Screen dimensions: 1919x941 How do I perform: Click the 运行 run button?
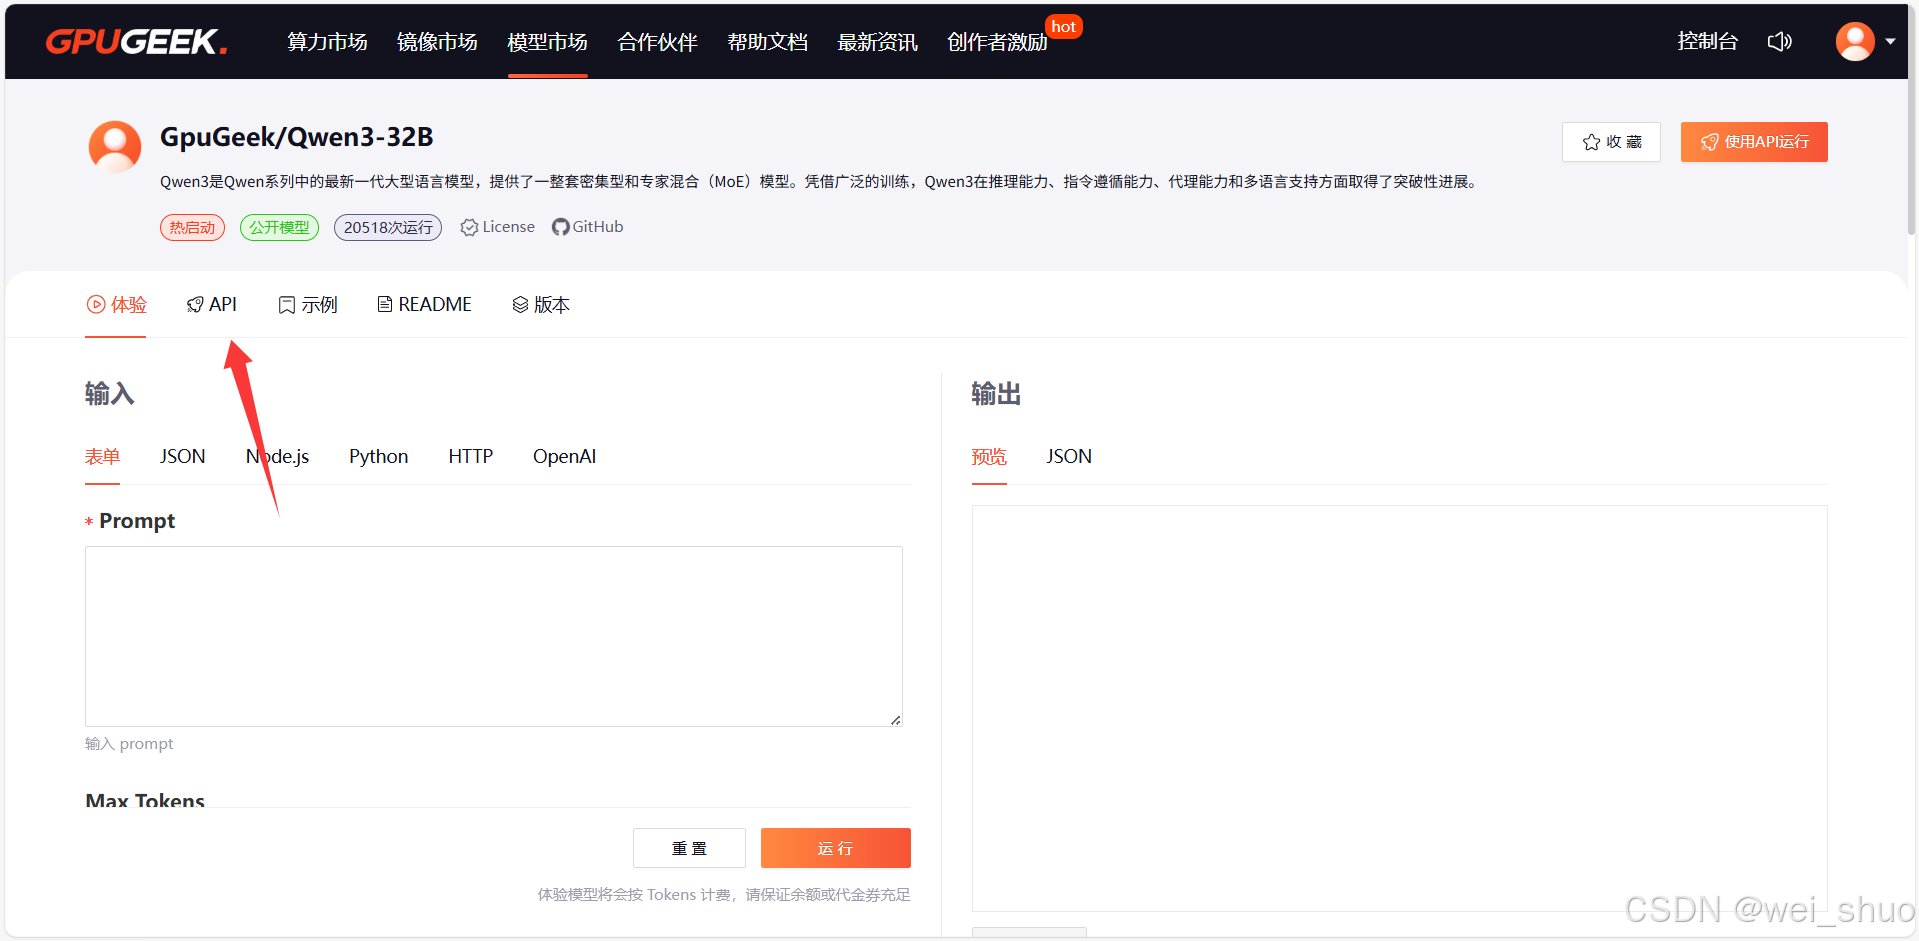pos(836,848)
